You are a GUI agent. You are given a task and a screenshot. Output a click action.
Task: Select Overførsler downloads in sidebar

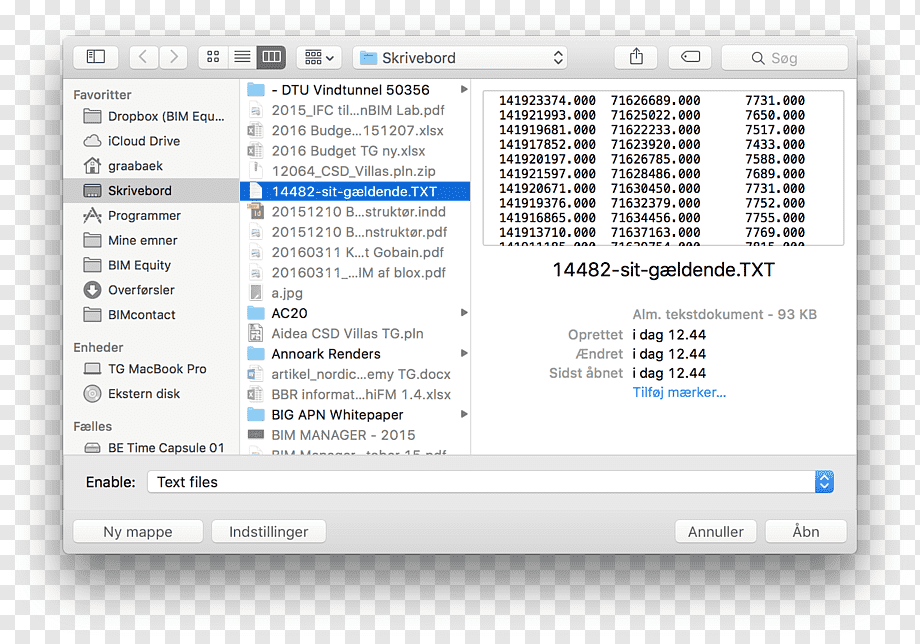coord(141,290)
